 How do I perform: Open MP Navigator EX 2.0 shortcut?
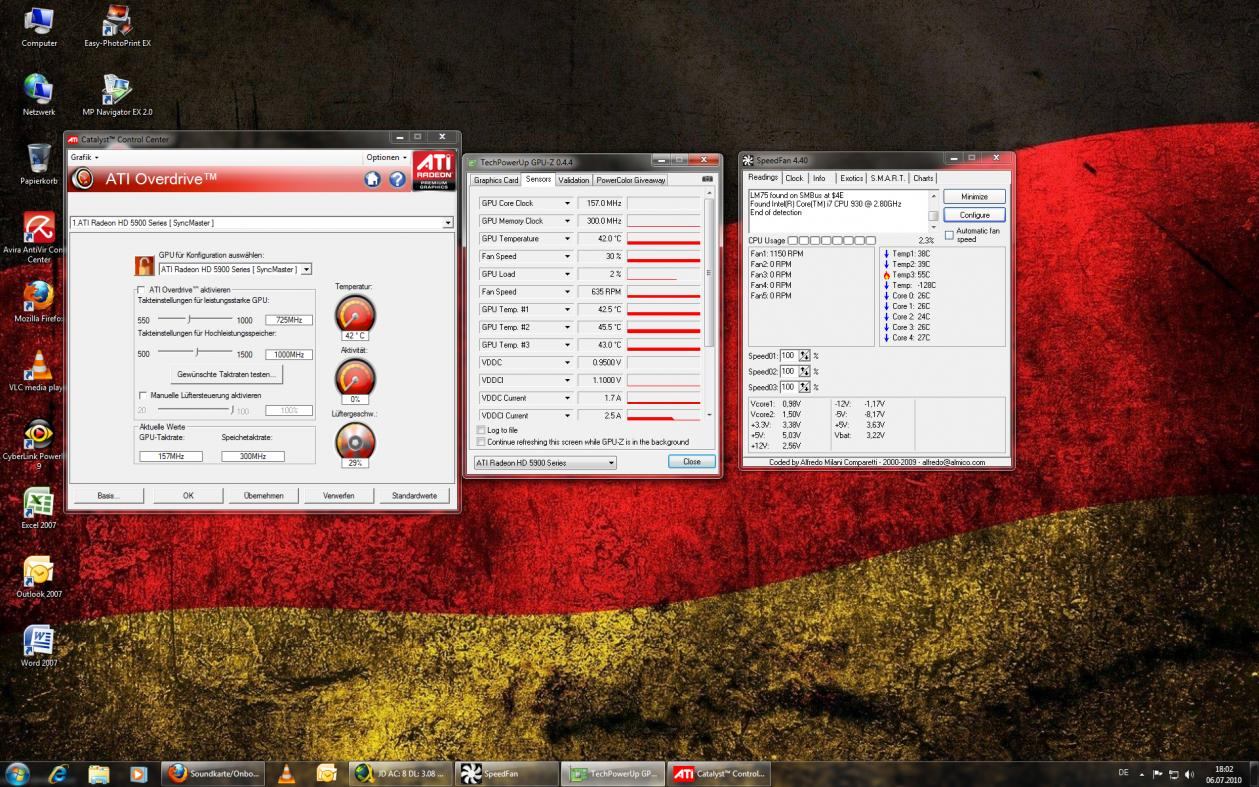click(x=117, y=96)
